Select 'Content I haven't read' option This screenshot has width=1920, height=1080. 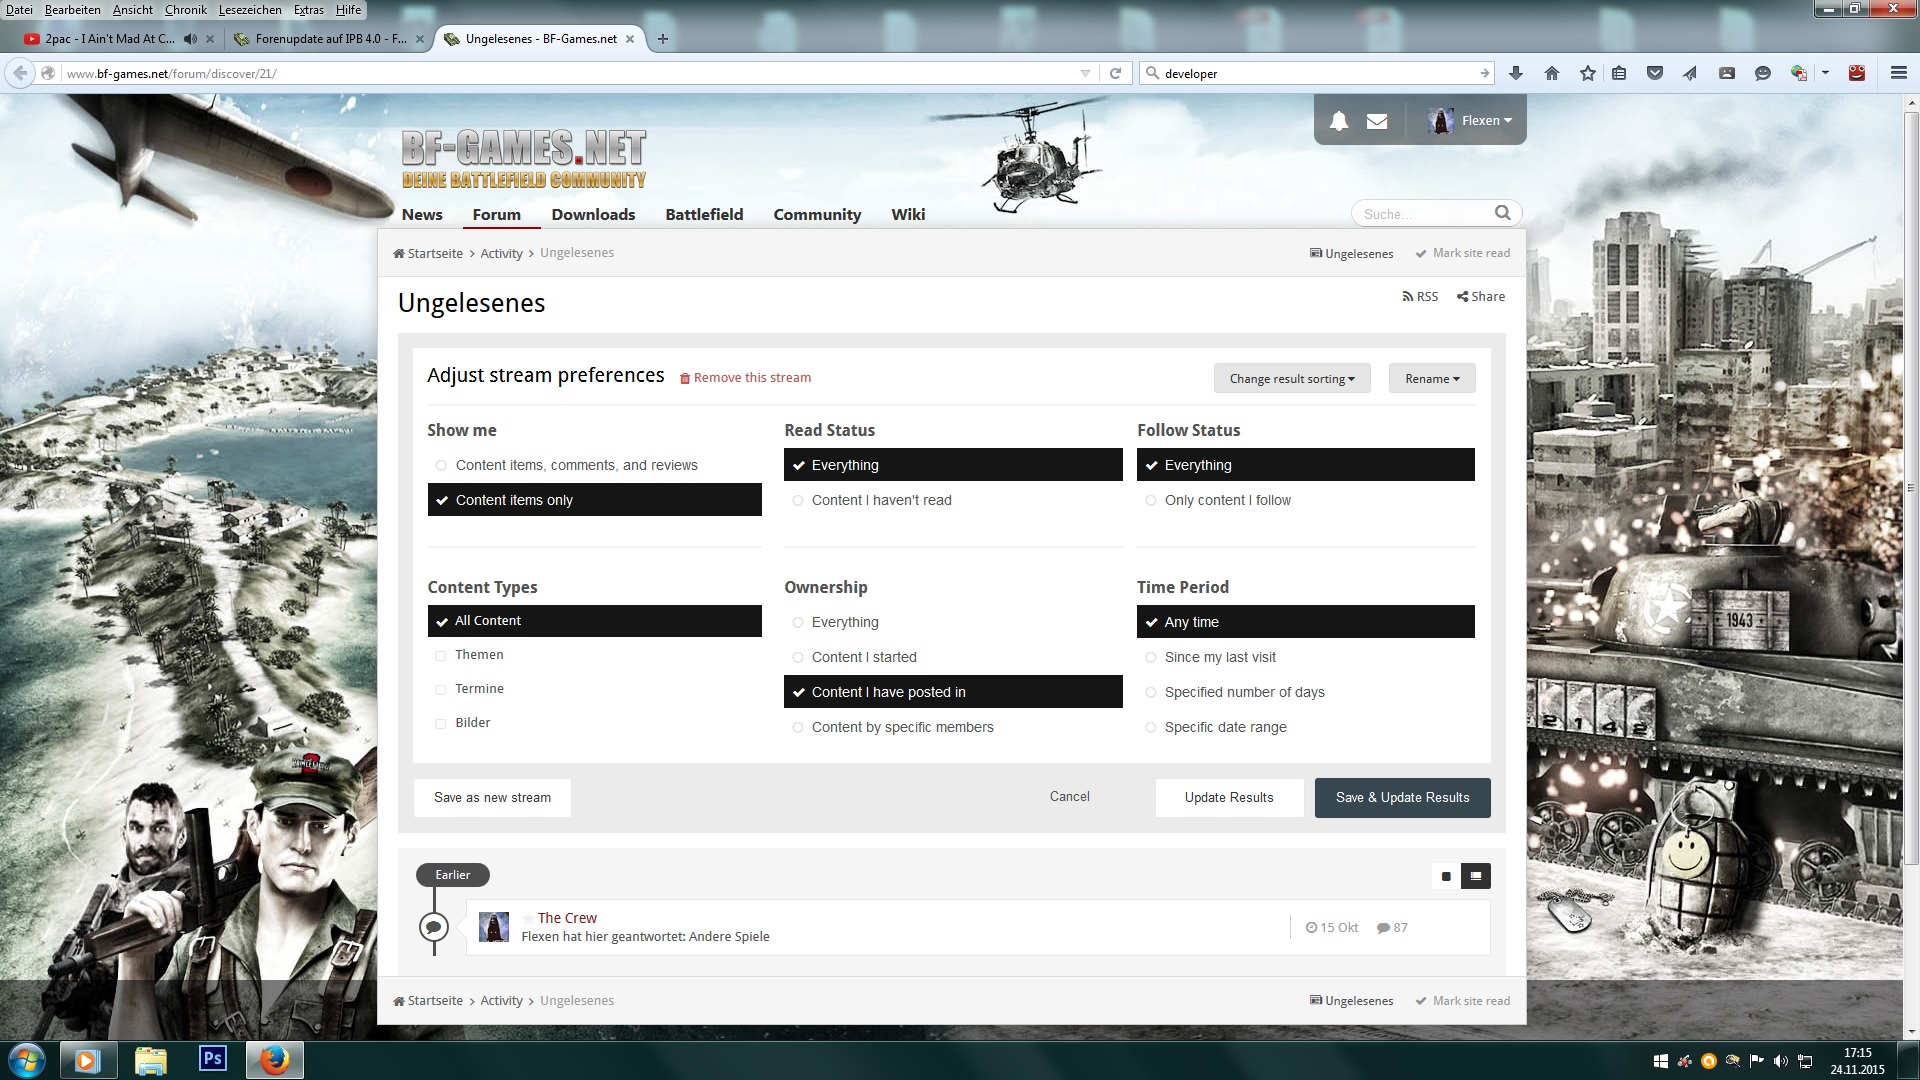coord(881,500)
